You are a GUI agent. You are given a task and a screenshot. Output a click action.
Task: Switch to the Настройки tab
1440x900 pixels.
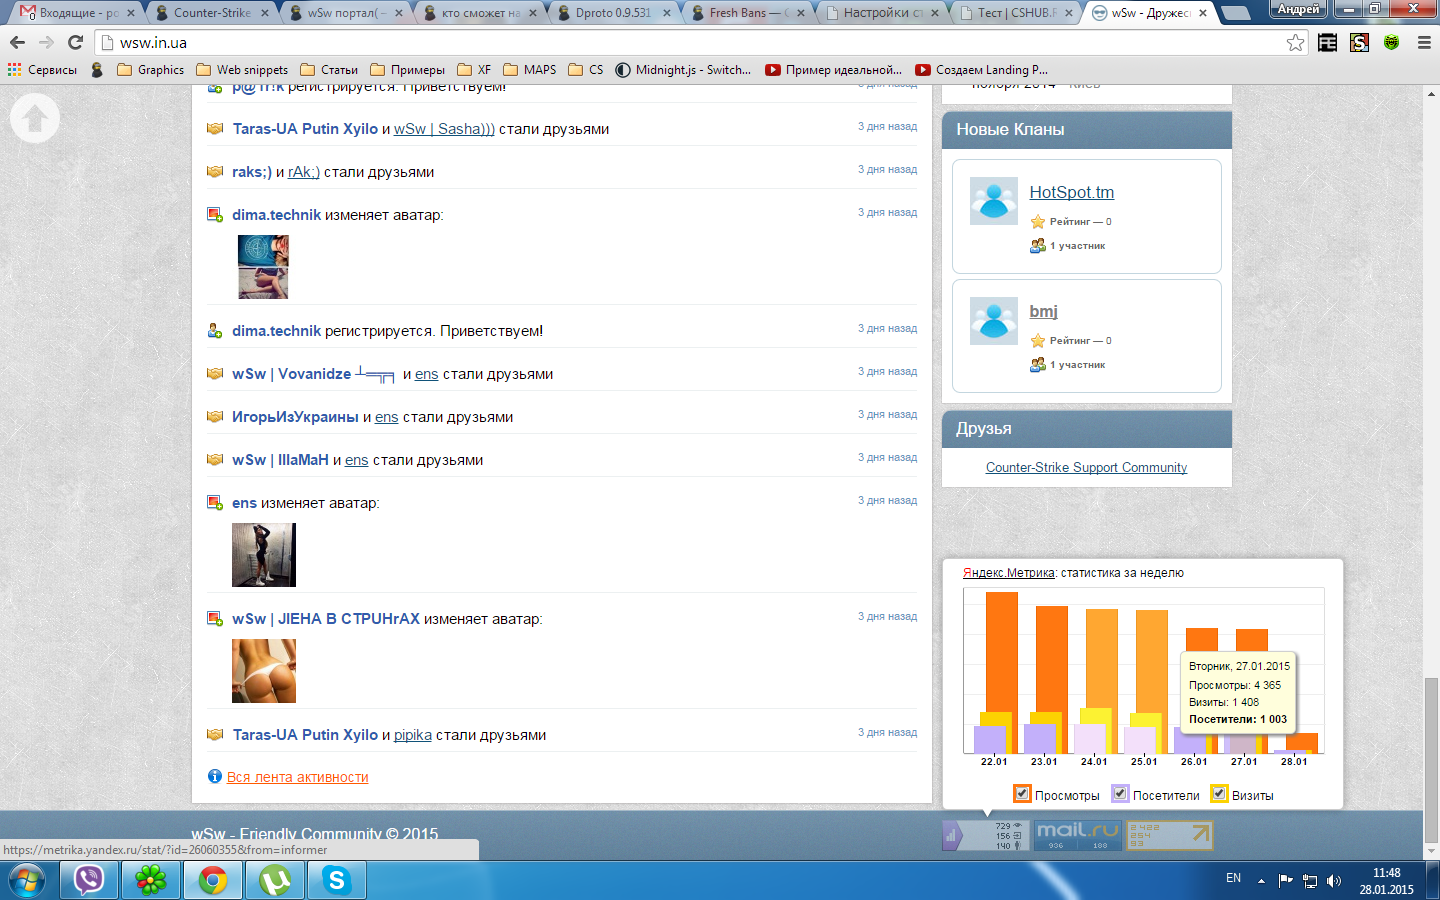click(884, 13)
